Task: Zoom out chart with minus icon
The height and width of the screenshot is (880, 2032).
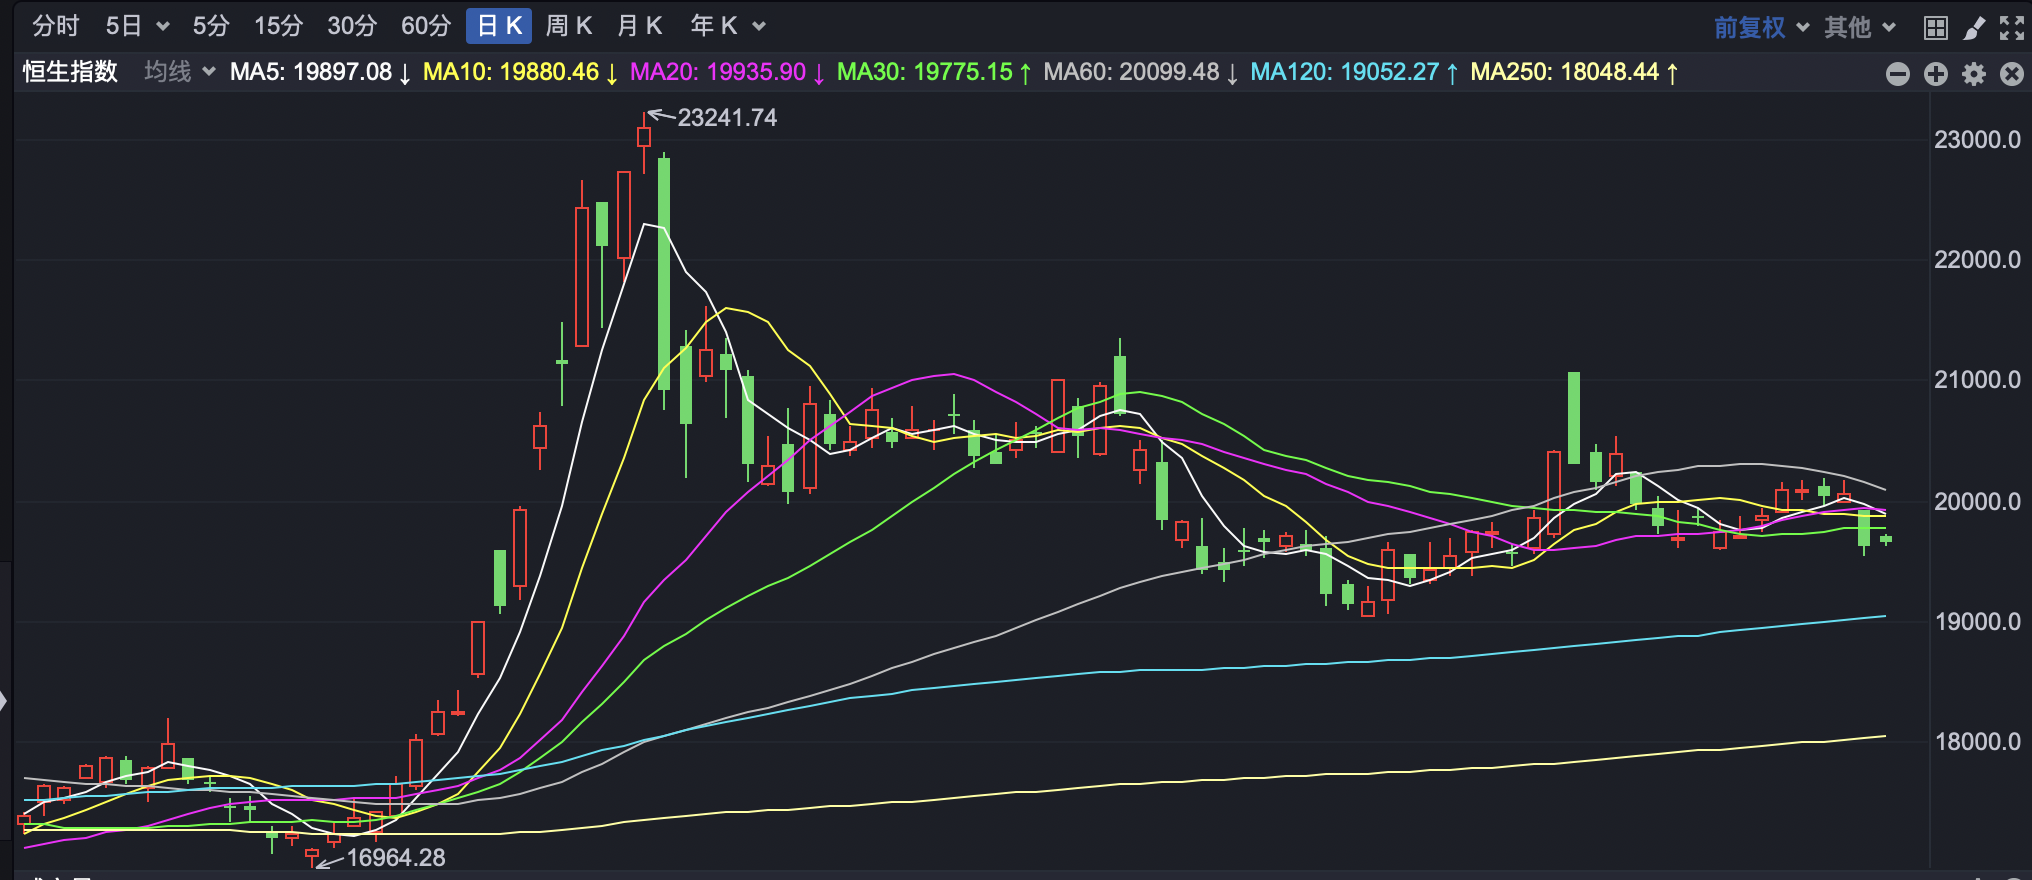Action: tap(1897, 74)
